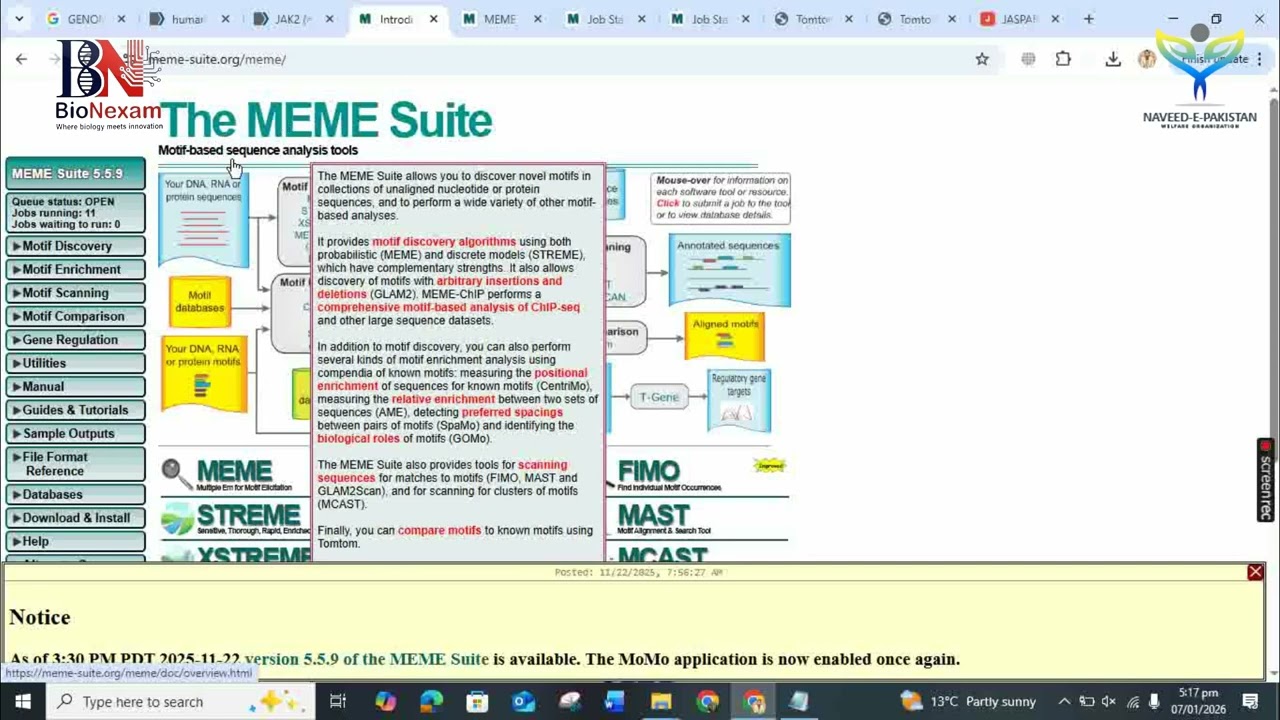The image size is (1280, 720).
Task: Expand the Motif Scanning menu
Action: tap(76, 293)
